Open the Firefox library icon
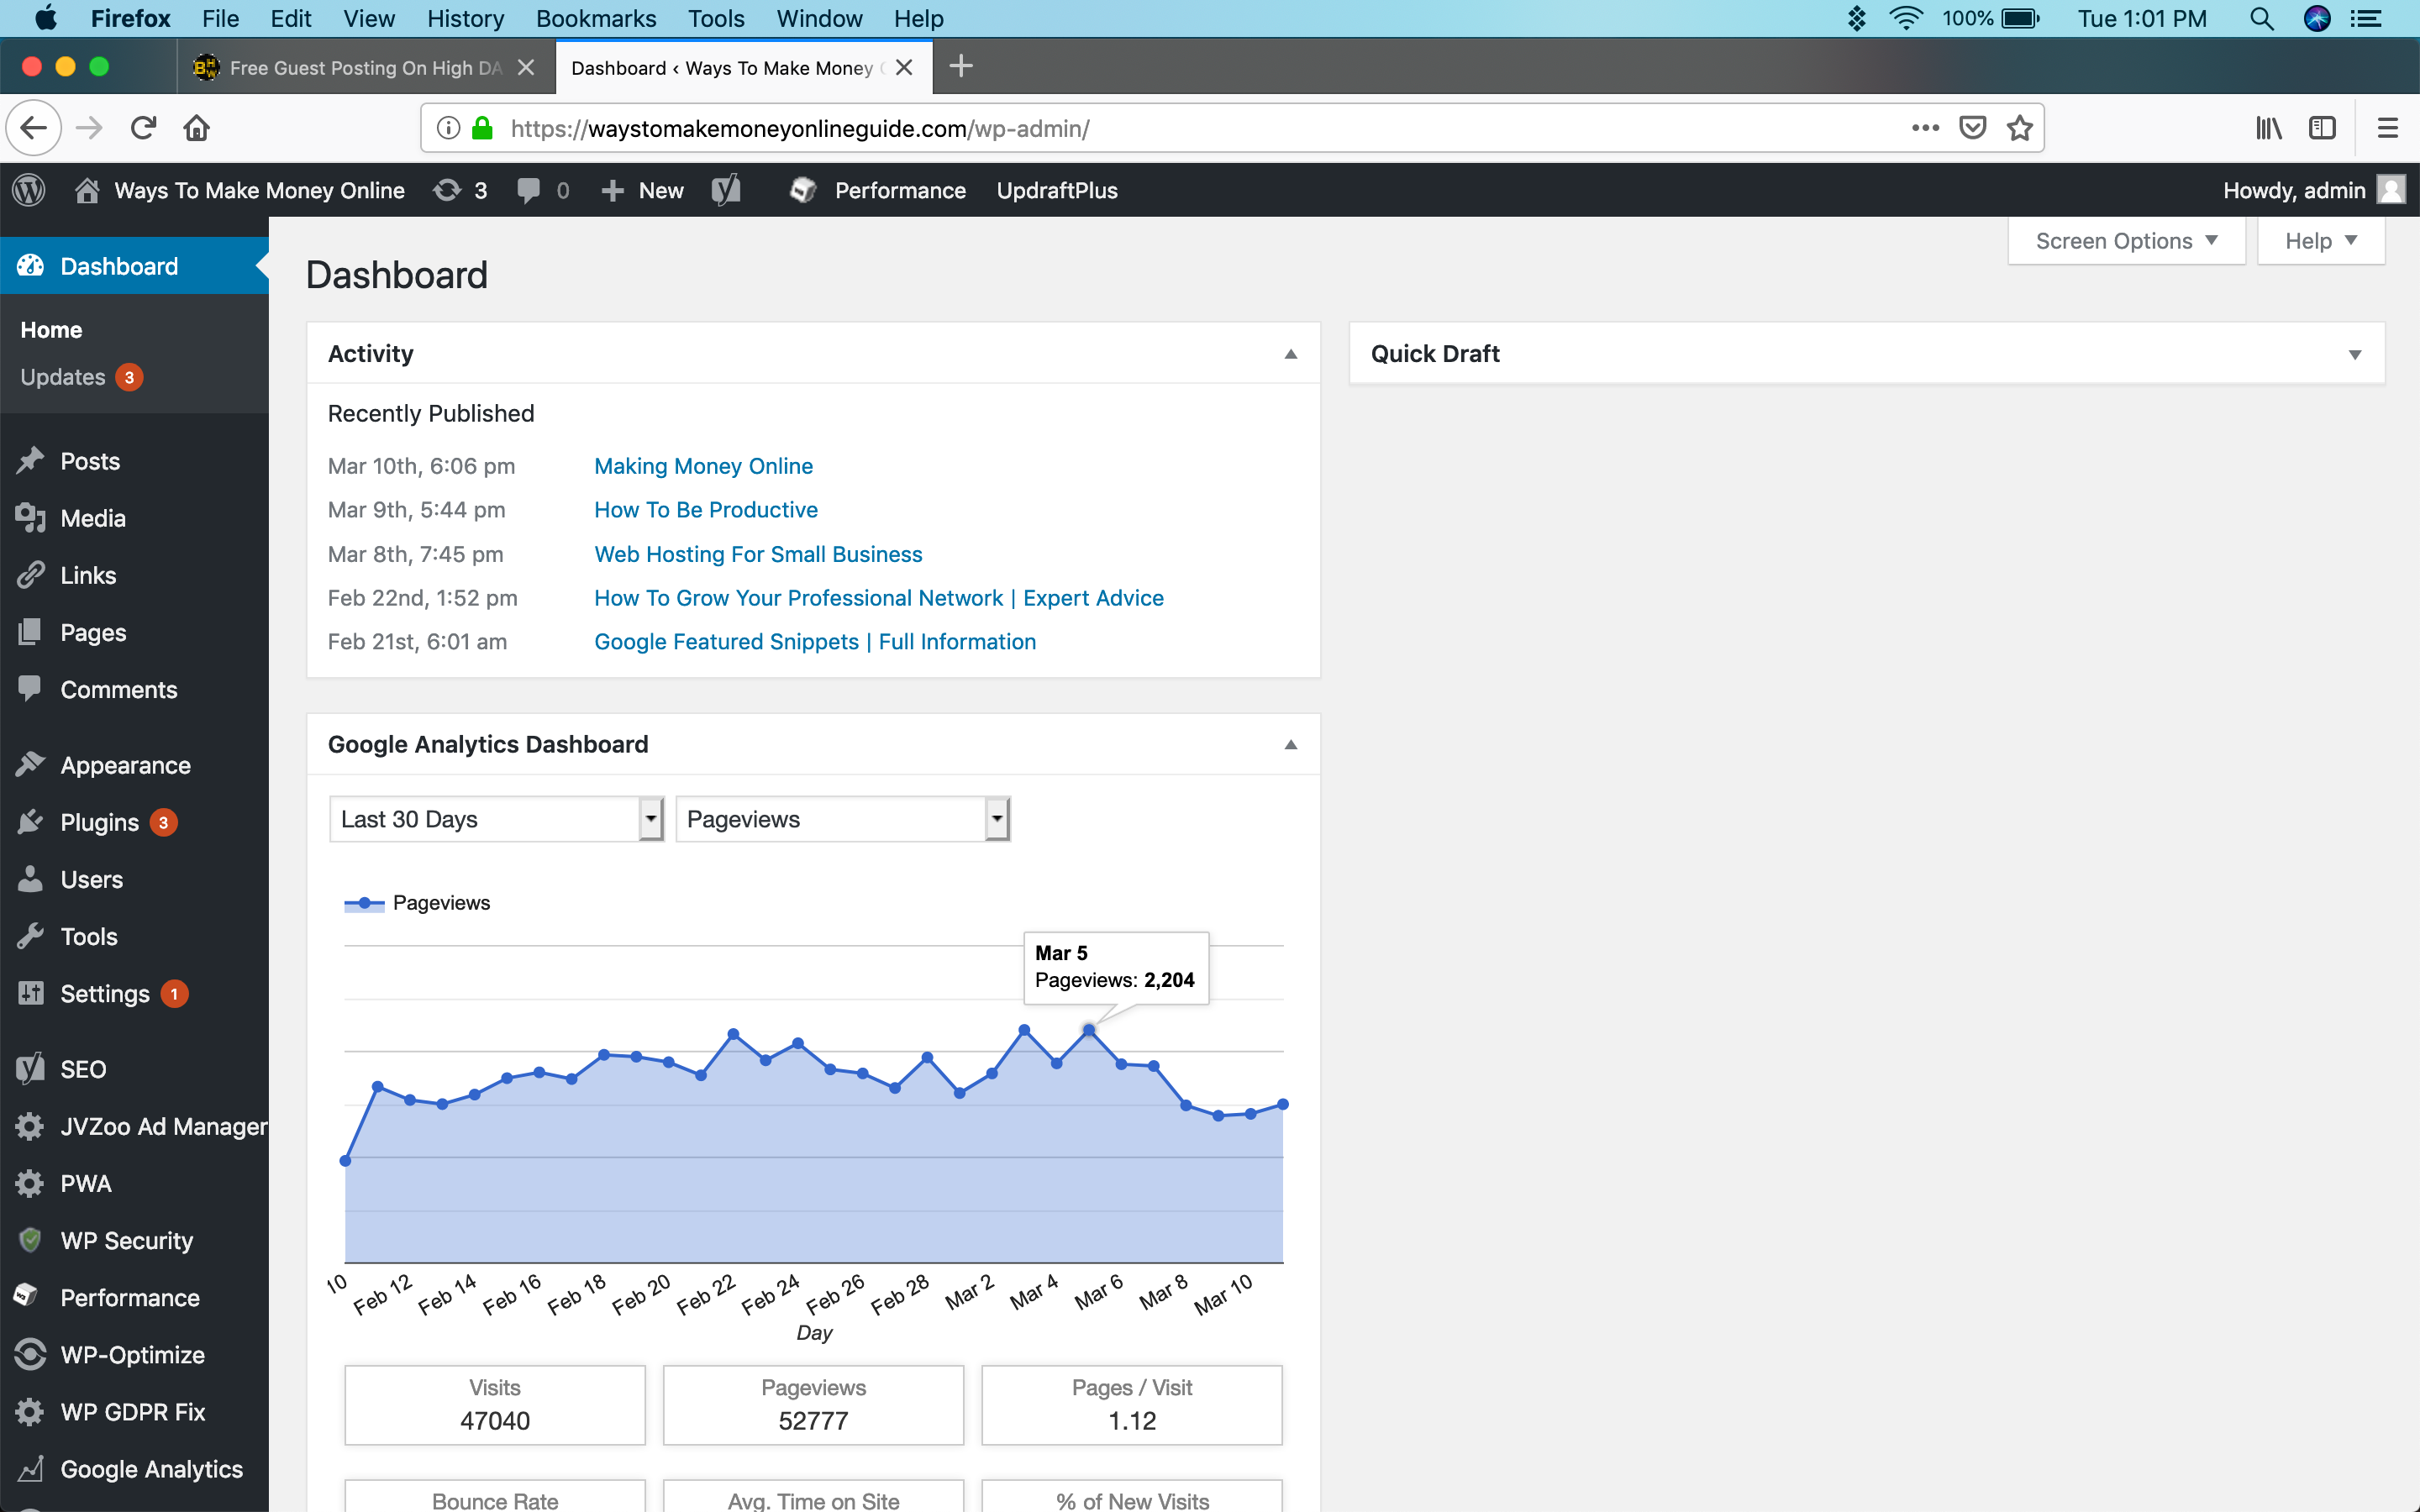The image size is (2420, 1512). click(2268, 128)
